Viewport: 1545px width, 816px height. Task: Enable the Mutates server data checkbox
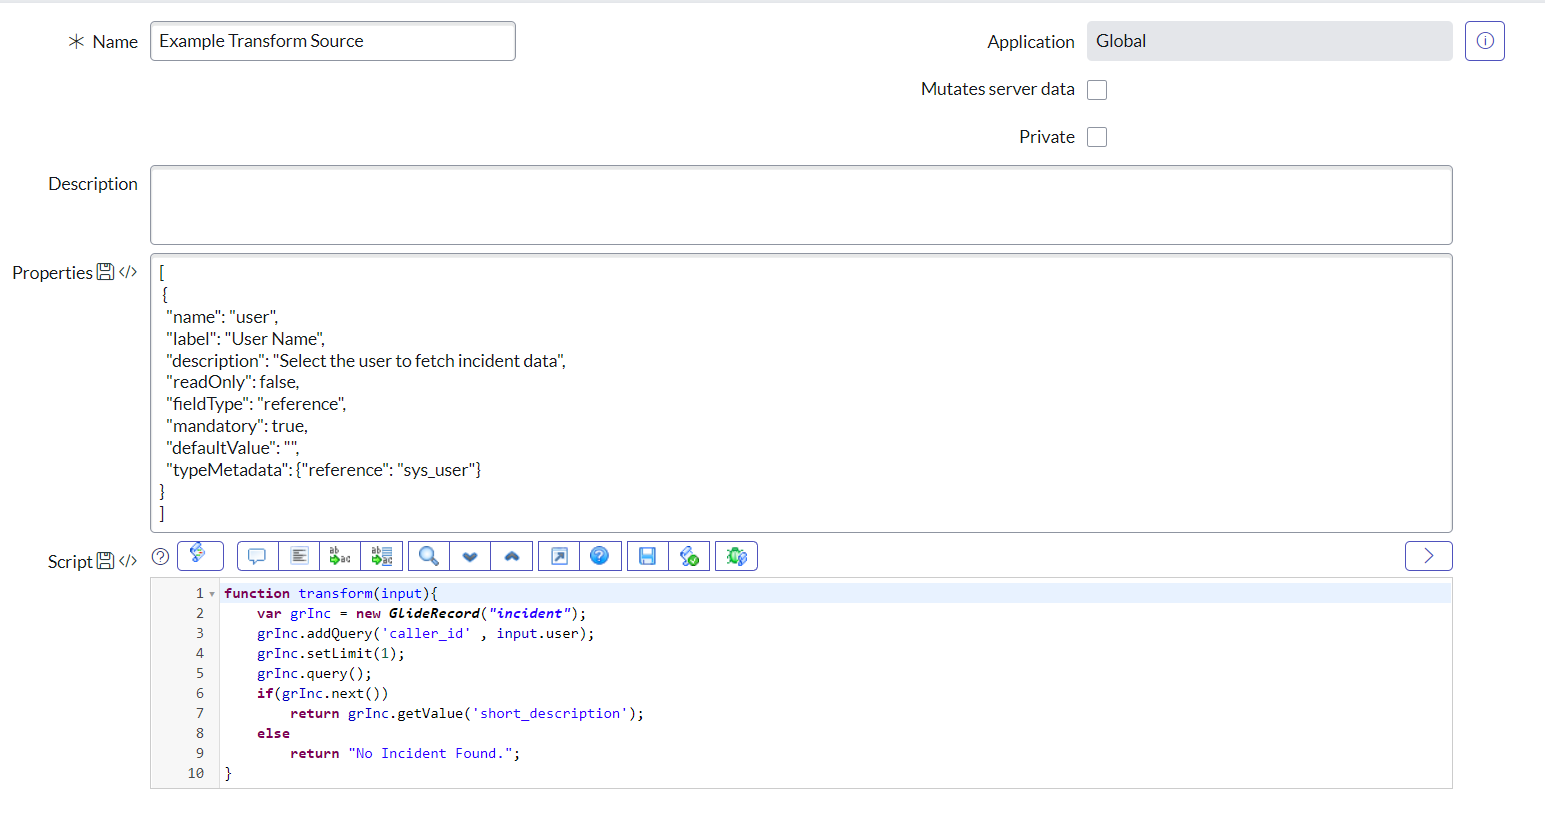[1097, 89]
